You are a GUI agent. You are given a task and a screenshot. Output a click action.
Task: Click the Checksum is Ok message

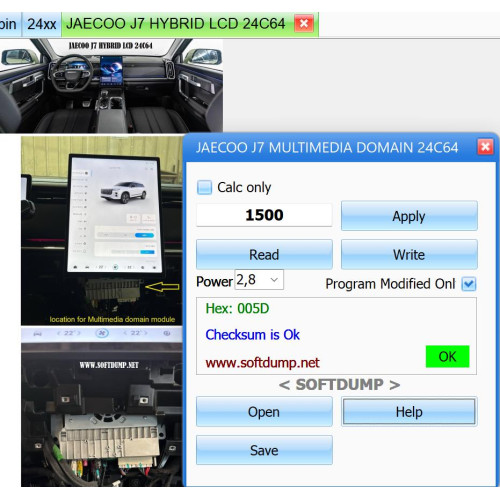point(252,335)
